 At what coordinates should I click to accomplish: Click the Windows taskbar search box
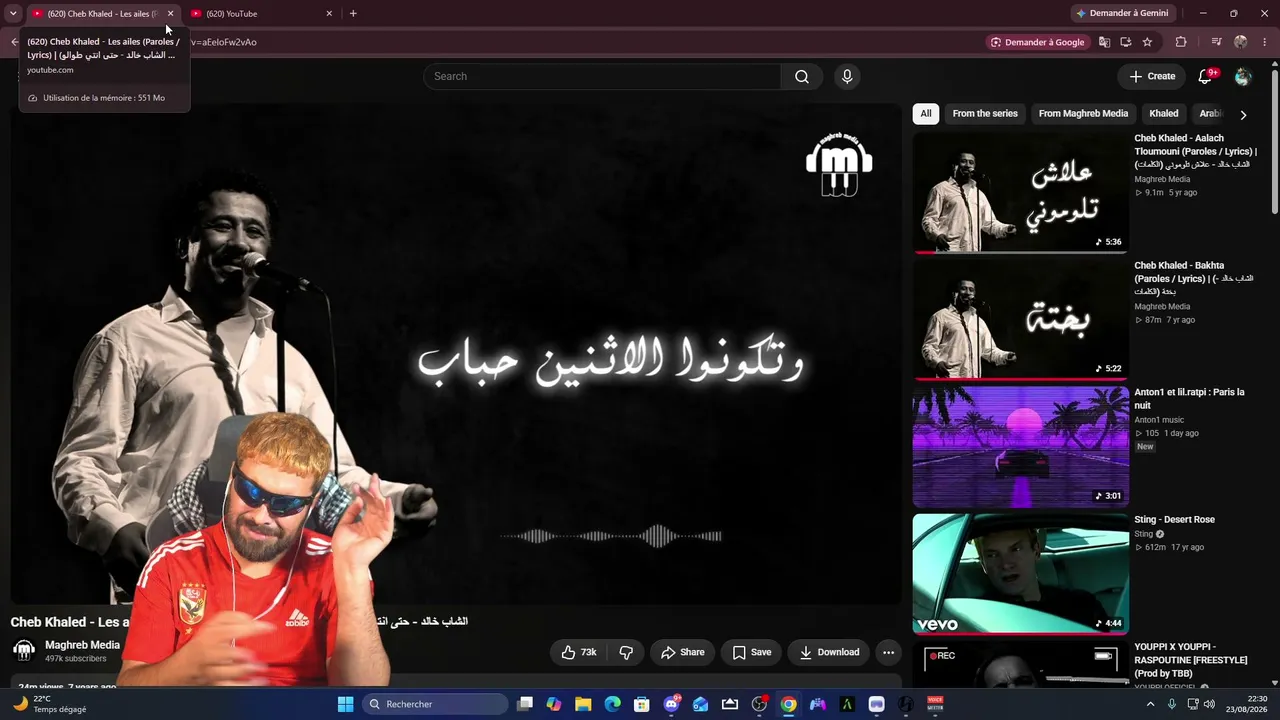pos(435,704)
